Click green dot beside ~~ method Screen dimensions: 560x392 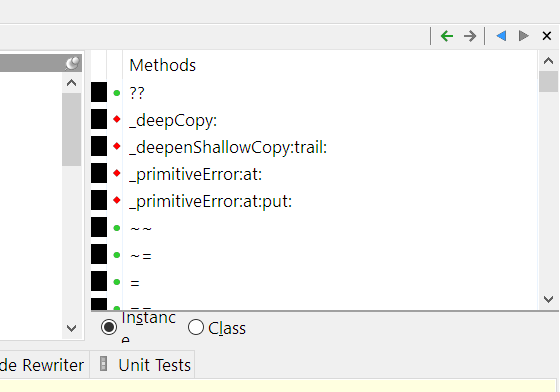coord(116,228)
